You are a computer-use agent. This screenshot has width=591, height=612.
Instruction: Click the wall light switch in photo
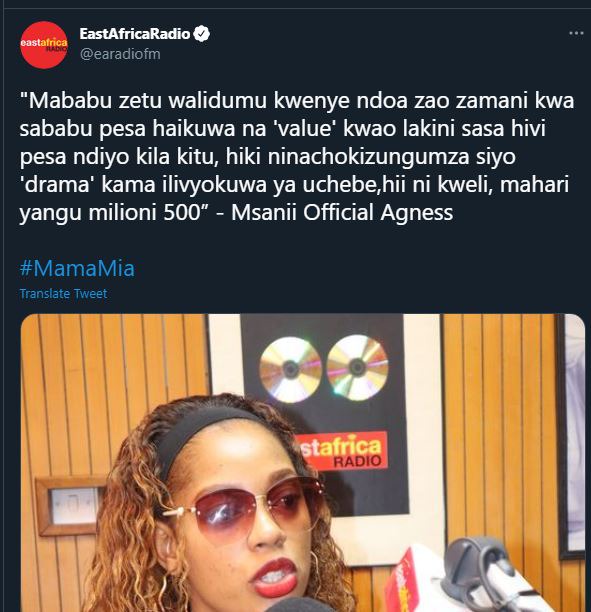[x=69, y=506]
